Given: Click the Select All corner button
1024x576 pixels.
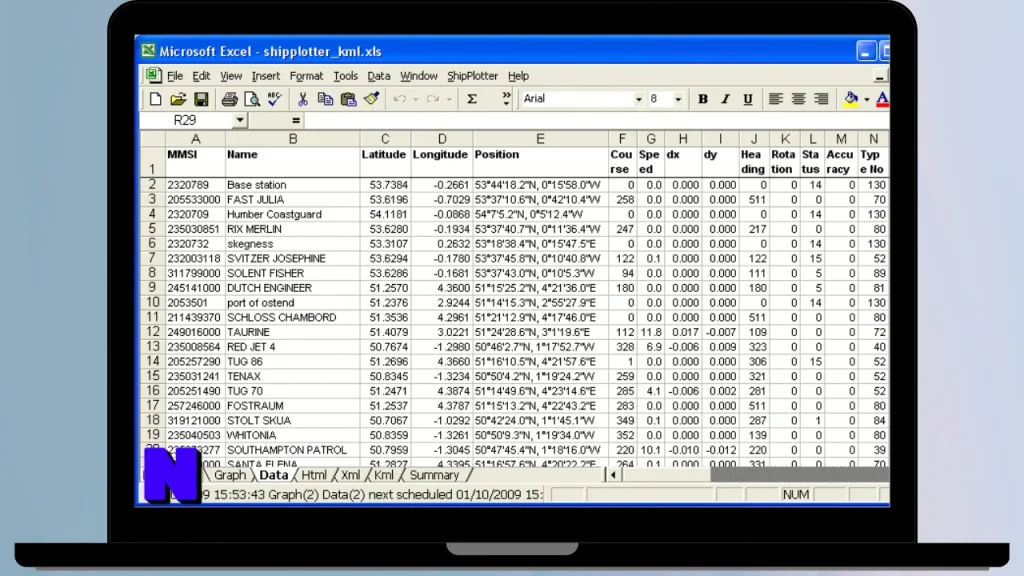Looking at the screenshot, I should tap(153, 138).
